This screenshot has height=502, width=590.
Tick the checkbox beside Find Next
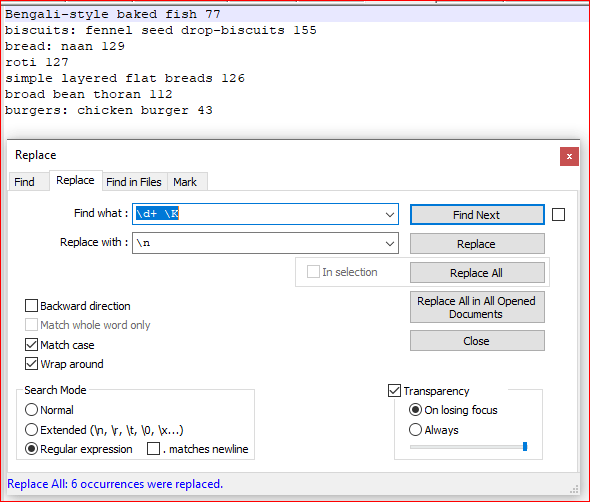(558, 215)
